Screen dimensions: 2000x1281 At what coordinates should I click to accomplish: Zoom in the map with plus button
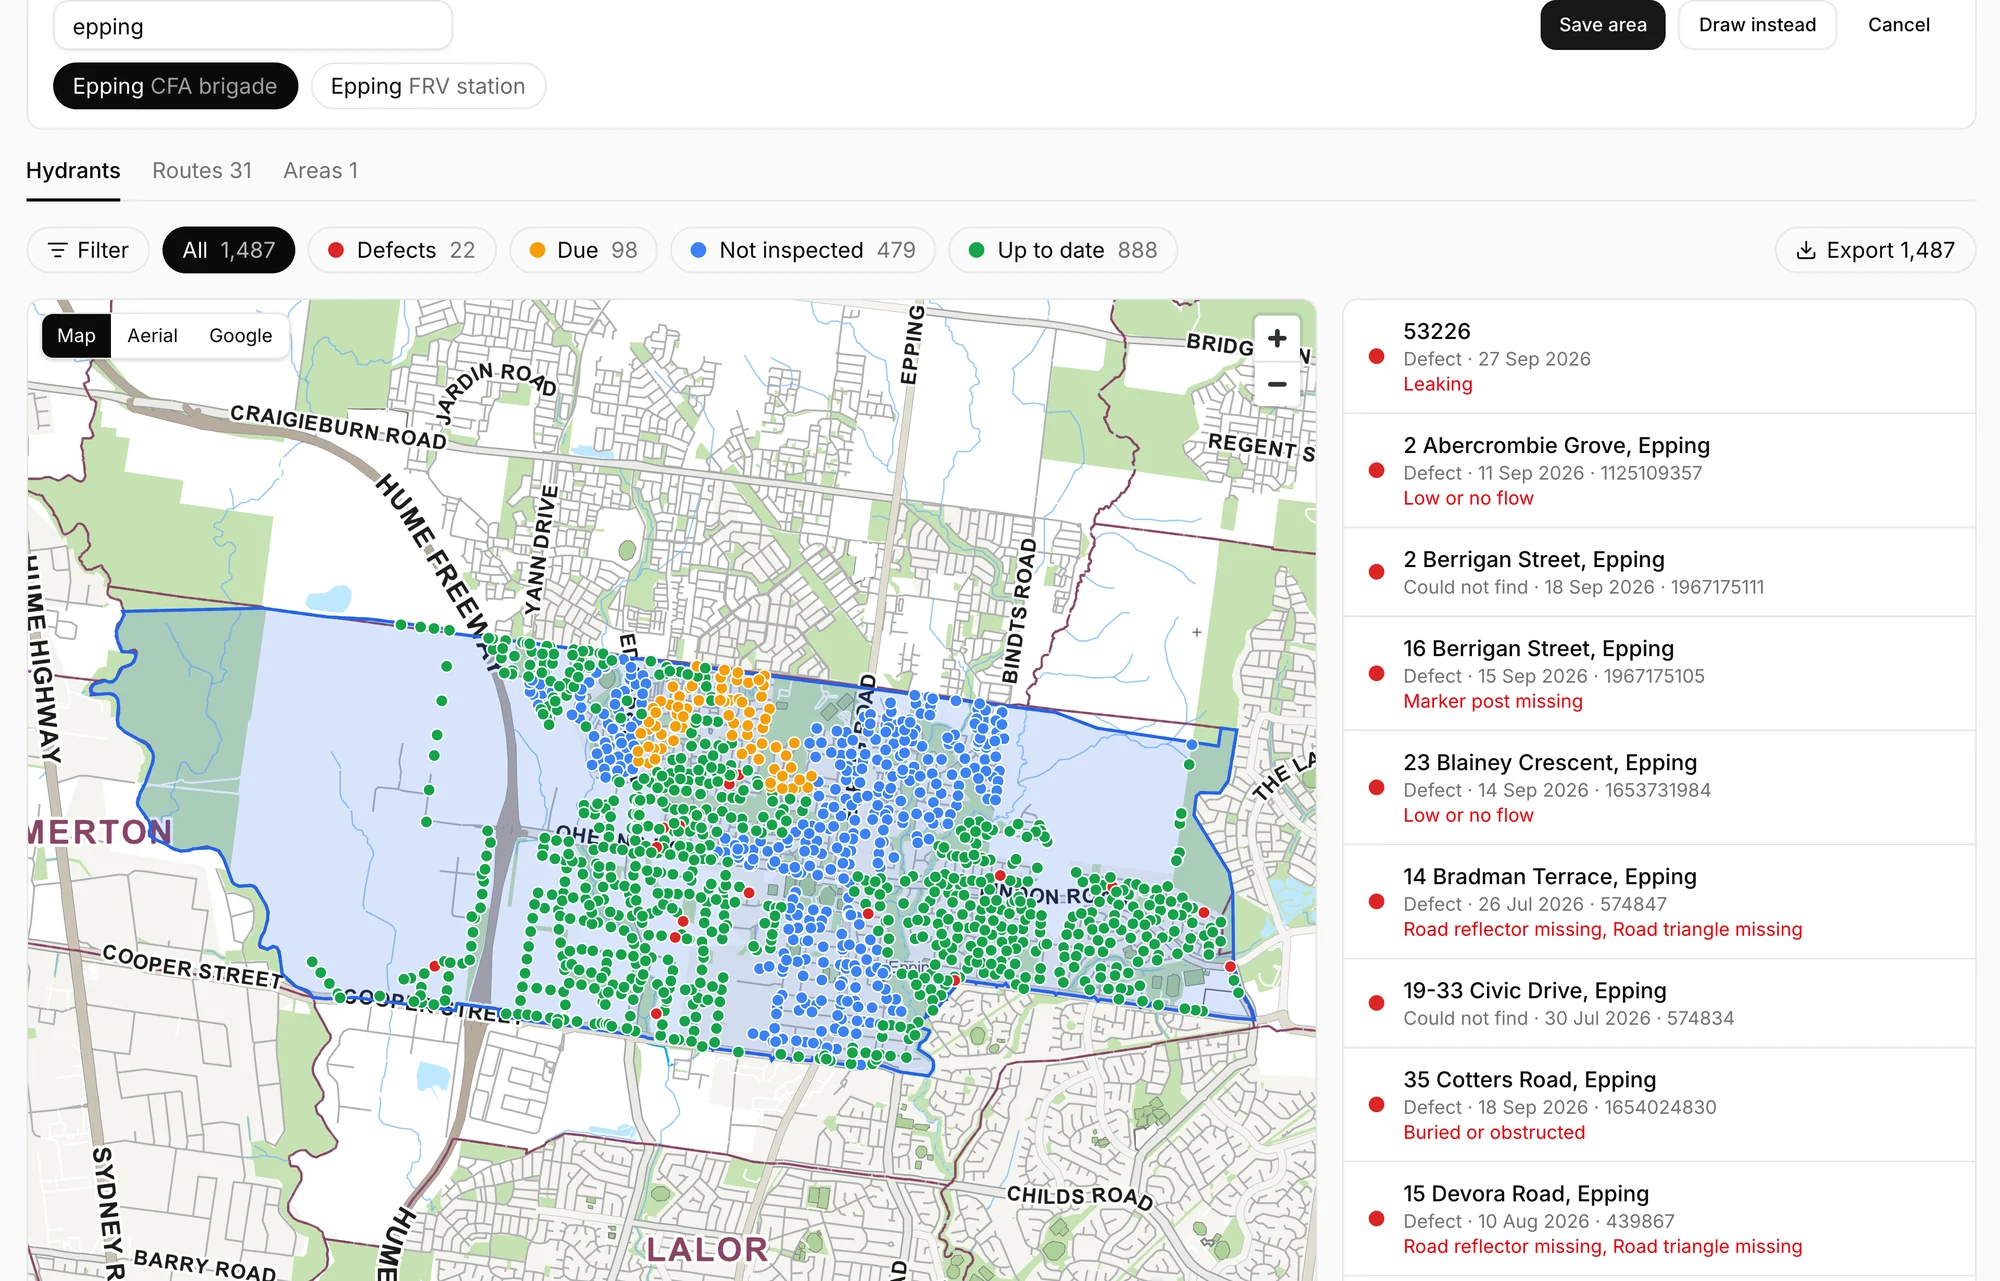point(1277,339)
